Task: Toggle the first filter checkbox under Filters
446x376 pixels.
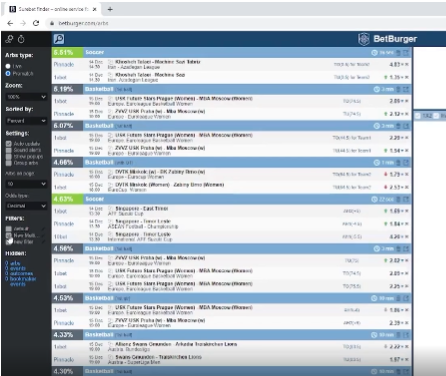Action: click(9, 229)
